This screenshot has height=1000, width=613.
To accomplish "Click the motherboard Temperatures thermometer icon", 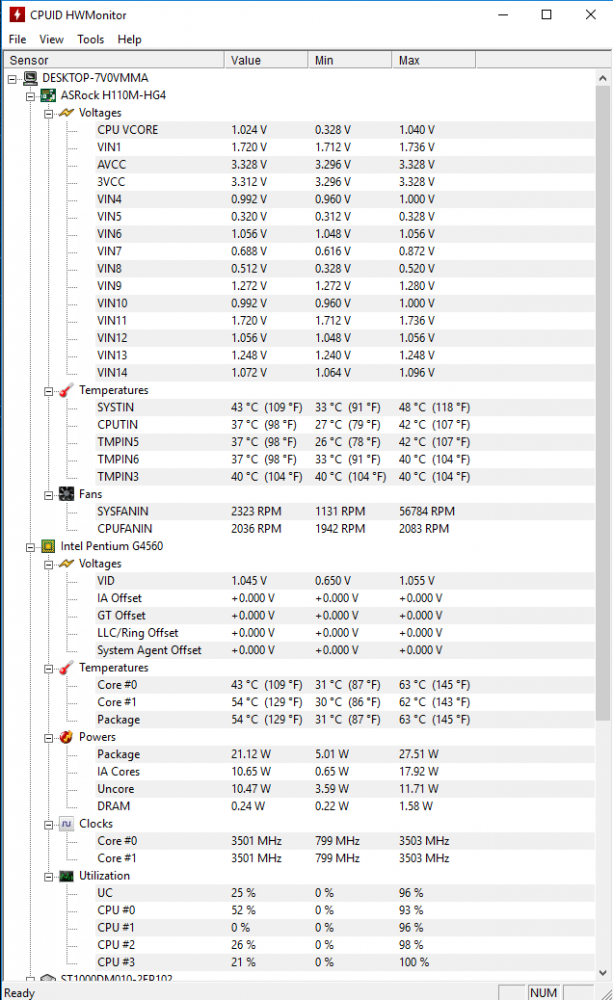I will pyautogui.click(x=66, y=390).
